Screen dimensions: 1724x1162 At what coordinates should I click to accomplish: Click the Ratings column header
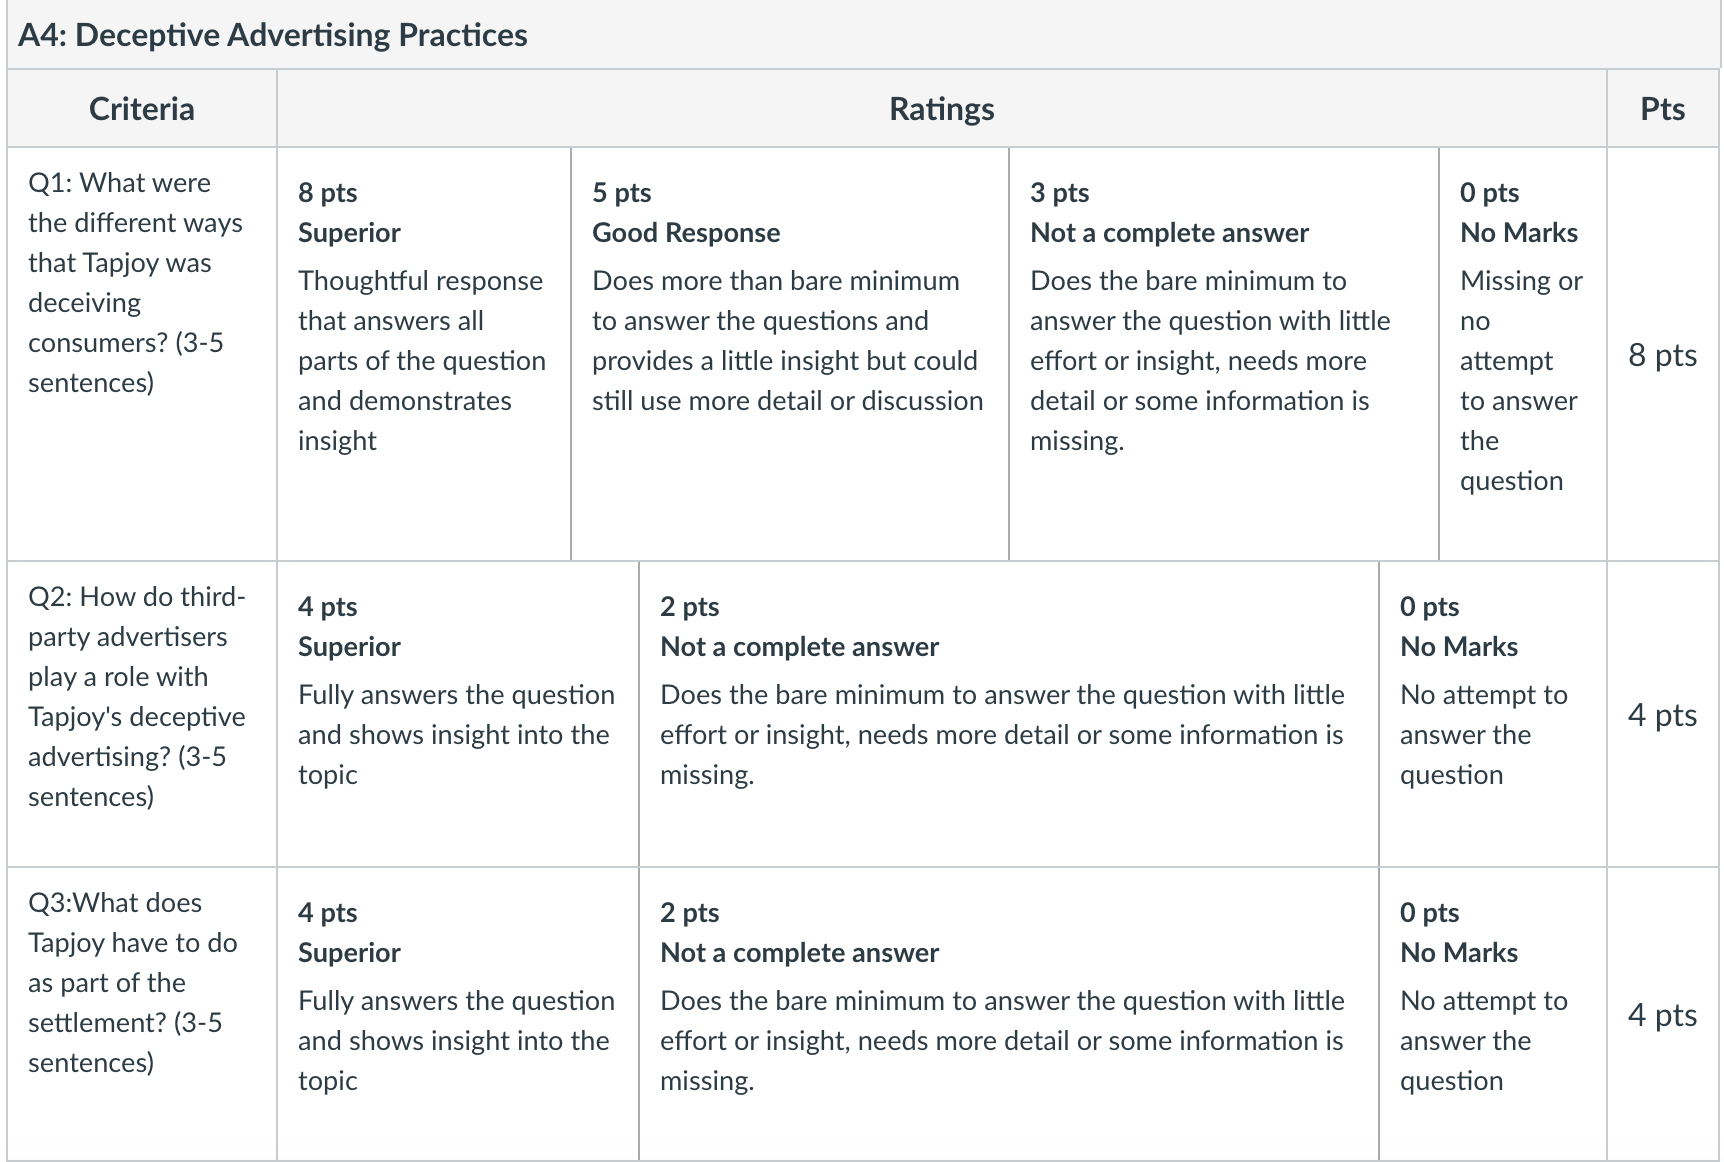[x=942, y=108]
